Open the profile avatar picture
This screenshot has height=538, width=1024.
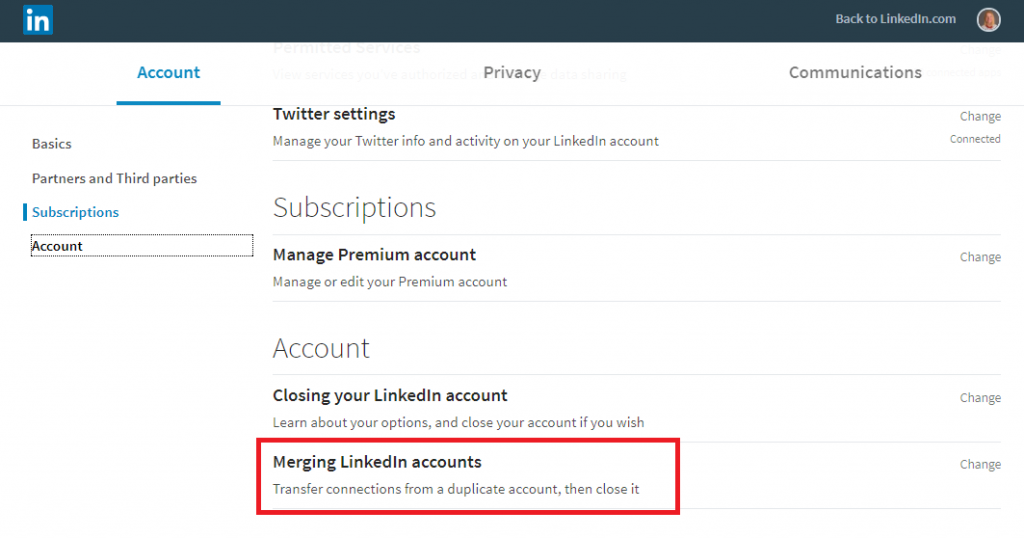(988, 20)
